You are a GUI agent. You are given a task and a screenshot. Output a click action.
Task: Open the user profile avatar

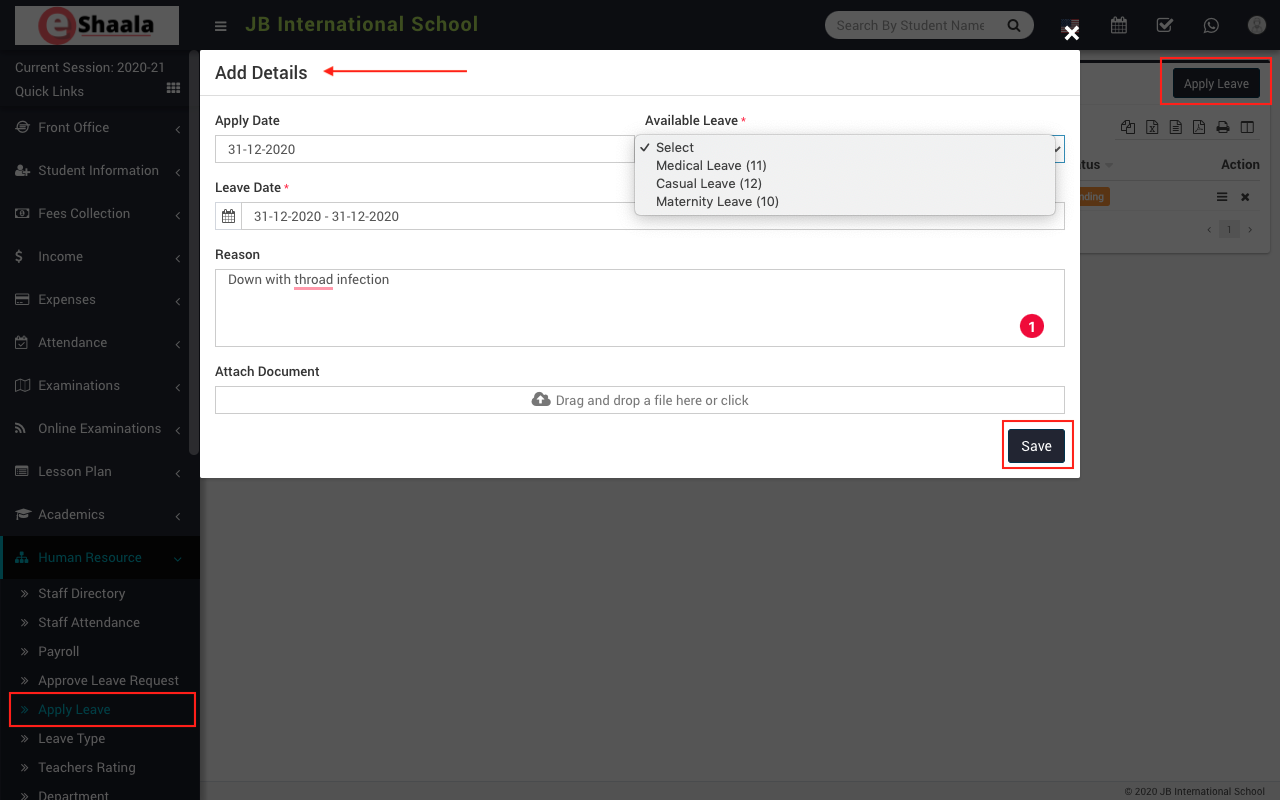pos(1257,26)
